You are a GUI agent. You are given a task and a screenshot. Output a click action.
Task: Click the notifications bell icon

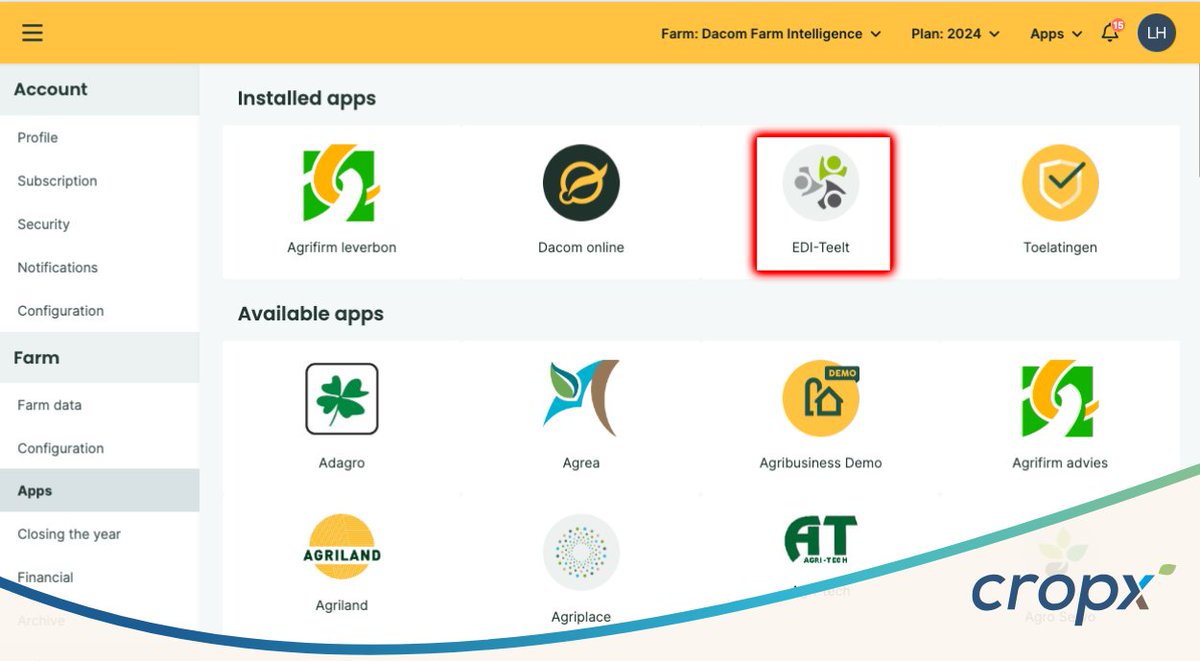pos(1110,33)
